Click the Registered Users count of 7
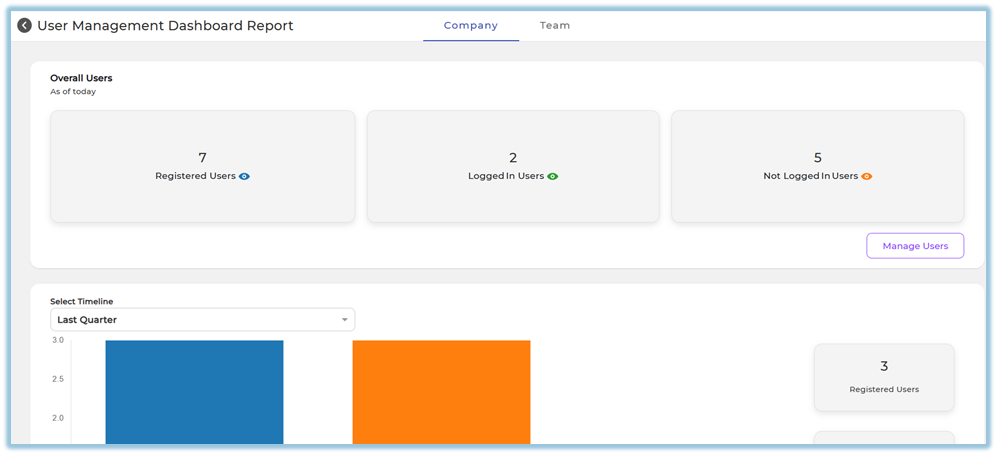Image resolution: width=997 pixels, height=455 pixels. [202, 158]
